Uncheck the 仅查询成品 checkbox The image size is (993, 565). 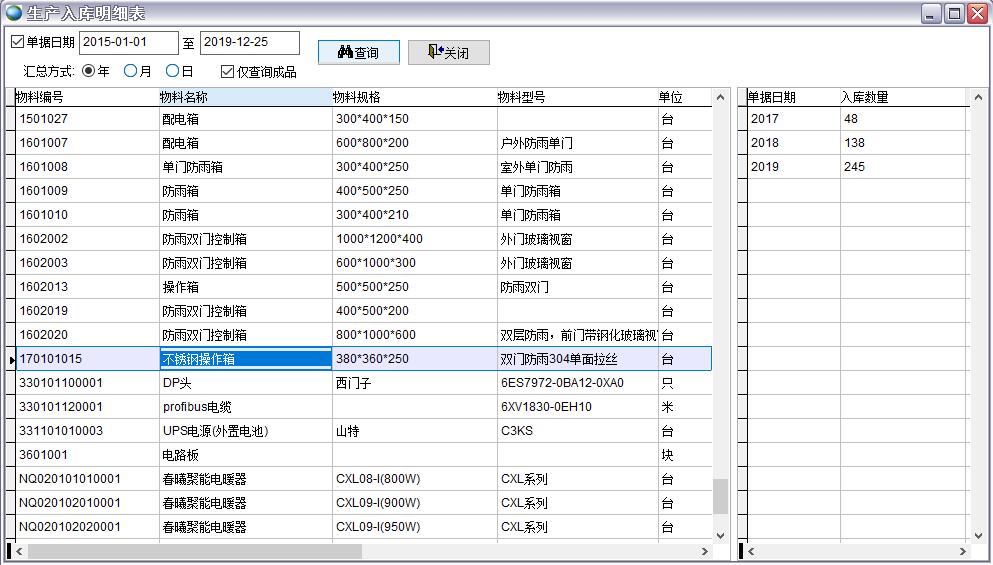click(227, 71)
